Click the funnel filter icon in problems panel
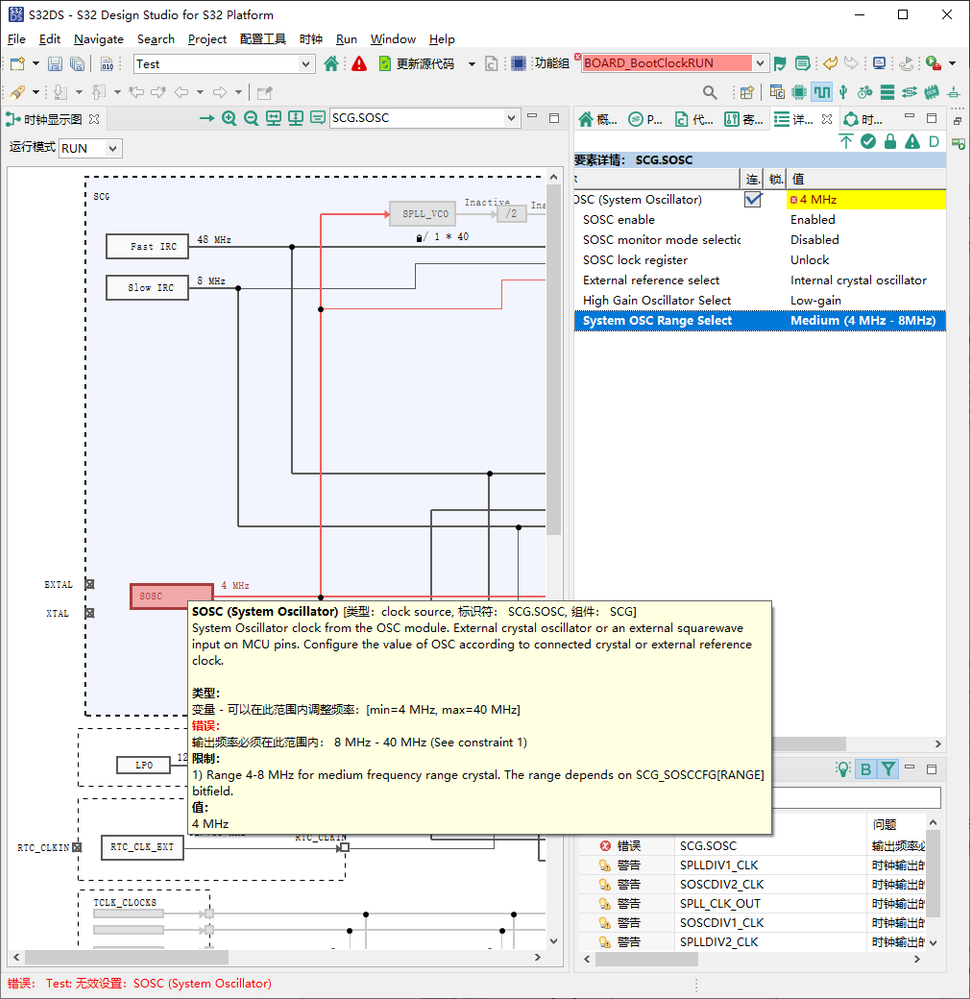Screen dimensions: 970x999 [x=888, y=769]
